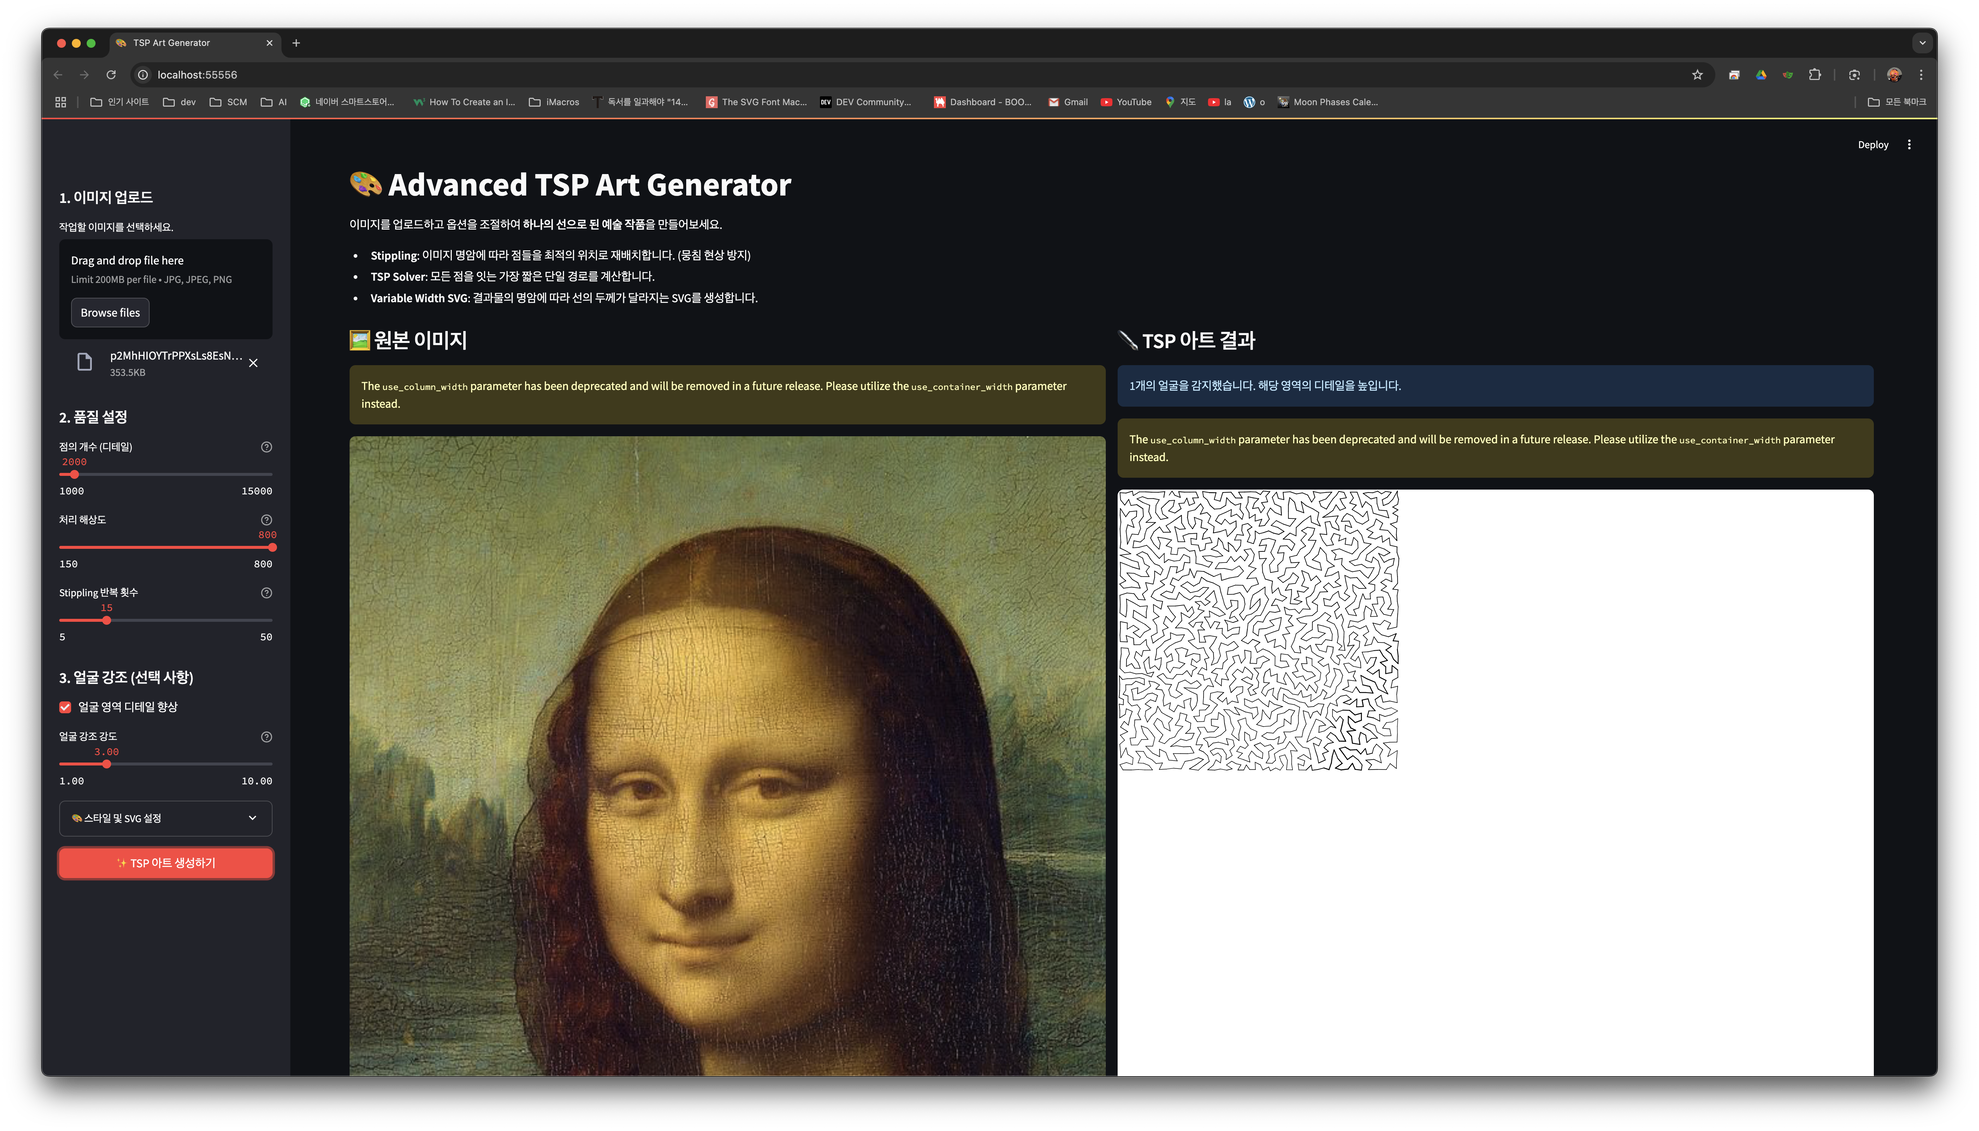
Task: Click help icon next to 점의 개수 slider
Action: pos(266,447)
